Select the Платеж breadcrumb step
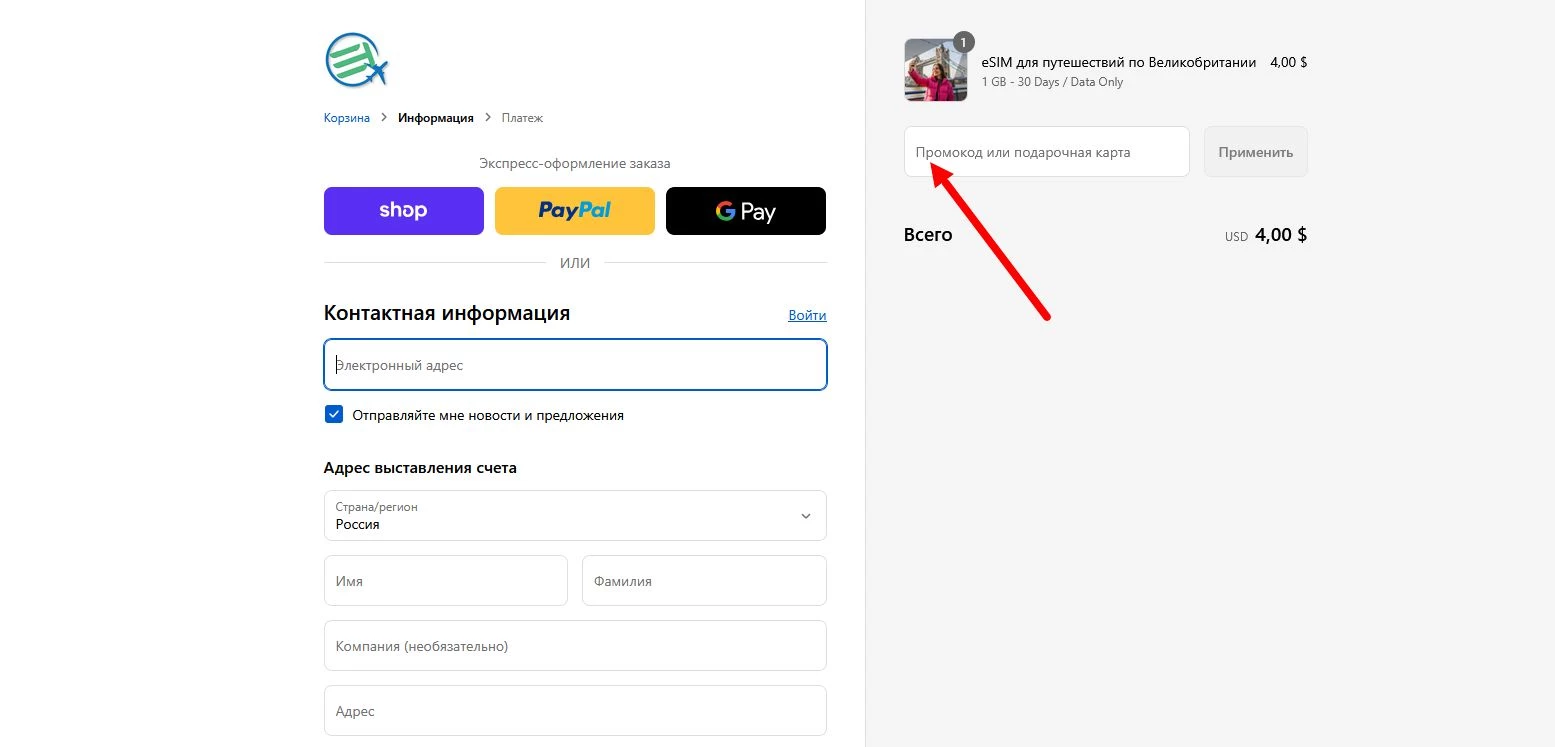Viewport: 1555px width, 747px height. coord(522,118)
